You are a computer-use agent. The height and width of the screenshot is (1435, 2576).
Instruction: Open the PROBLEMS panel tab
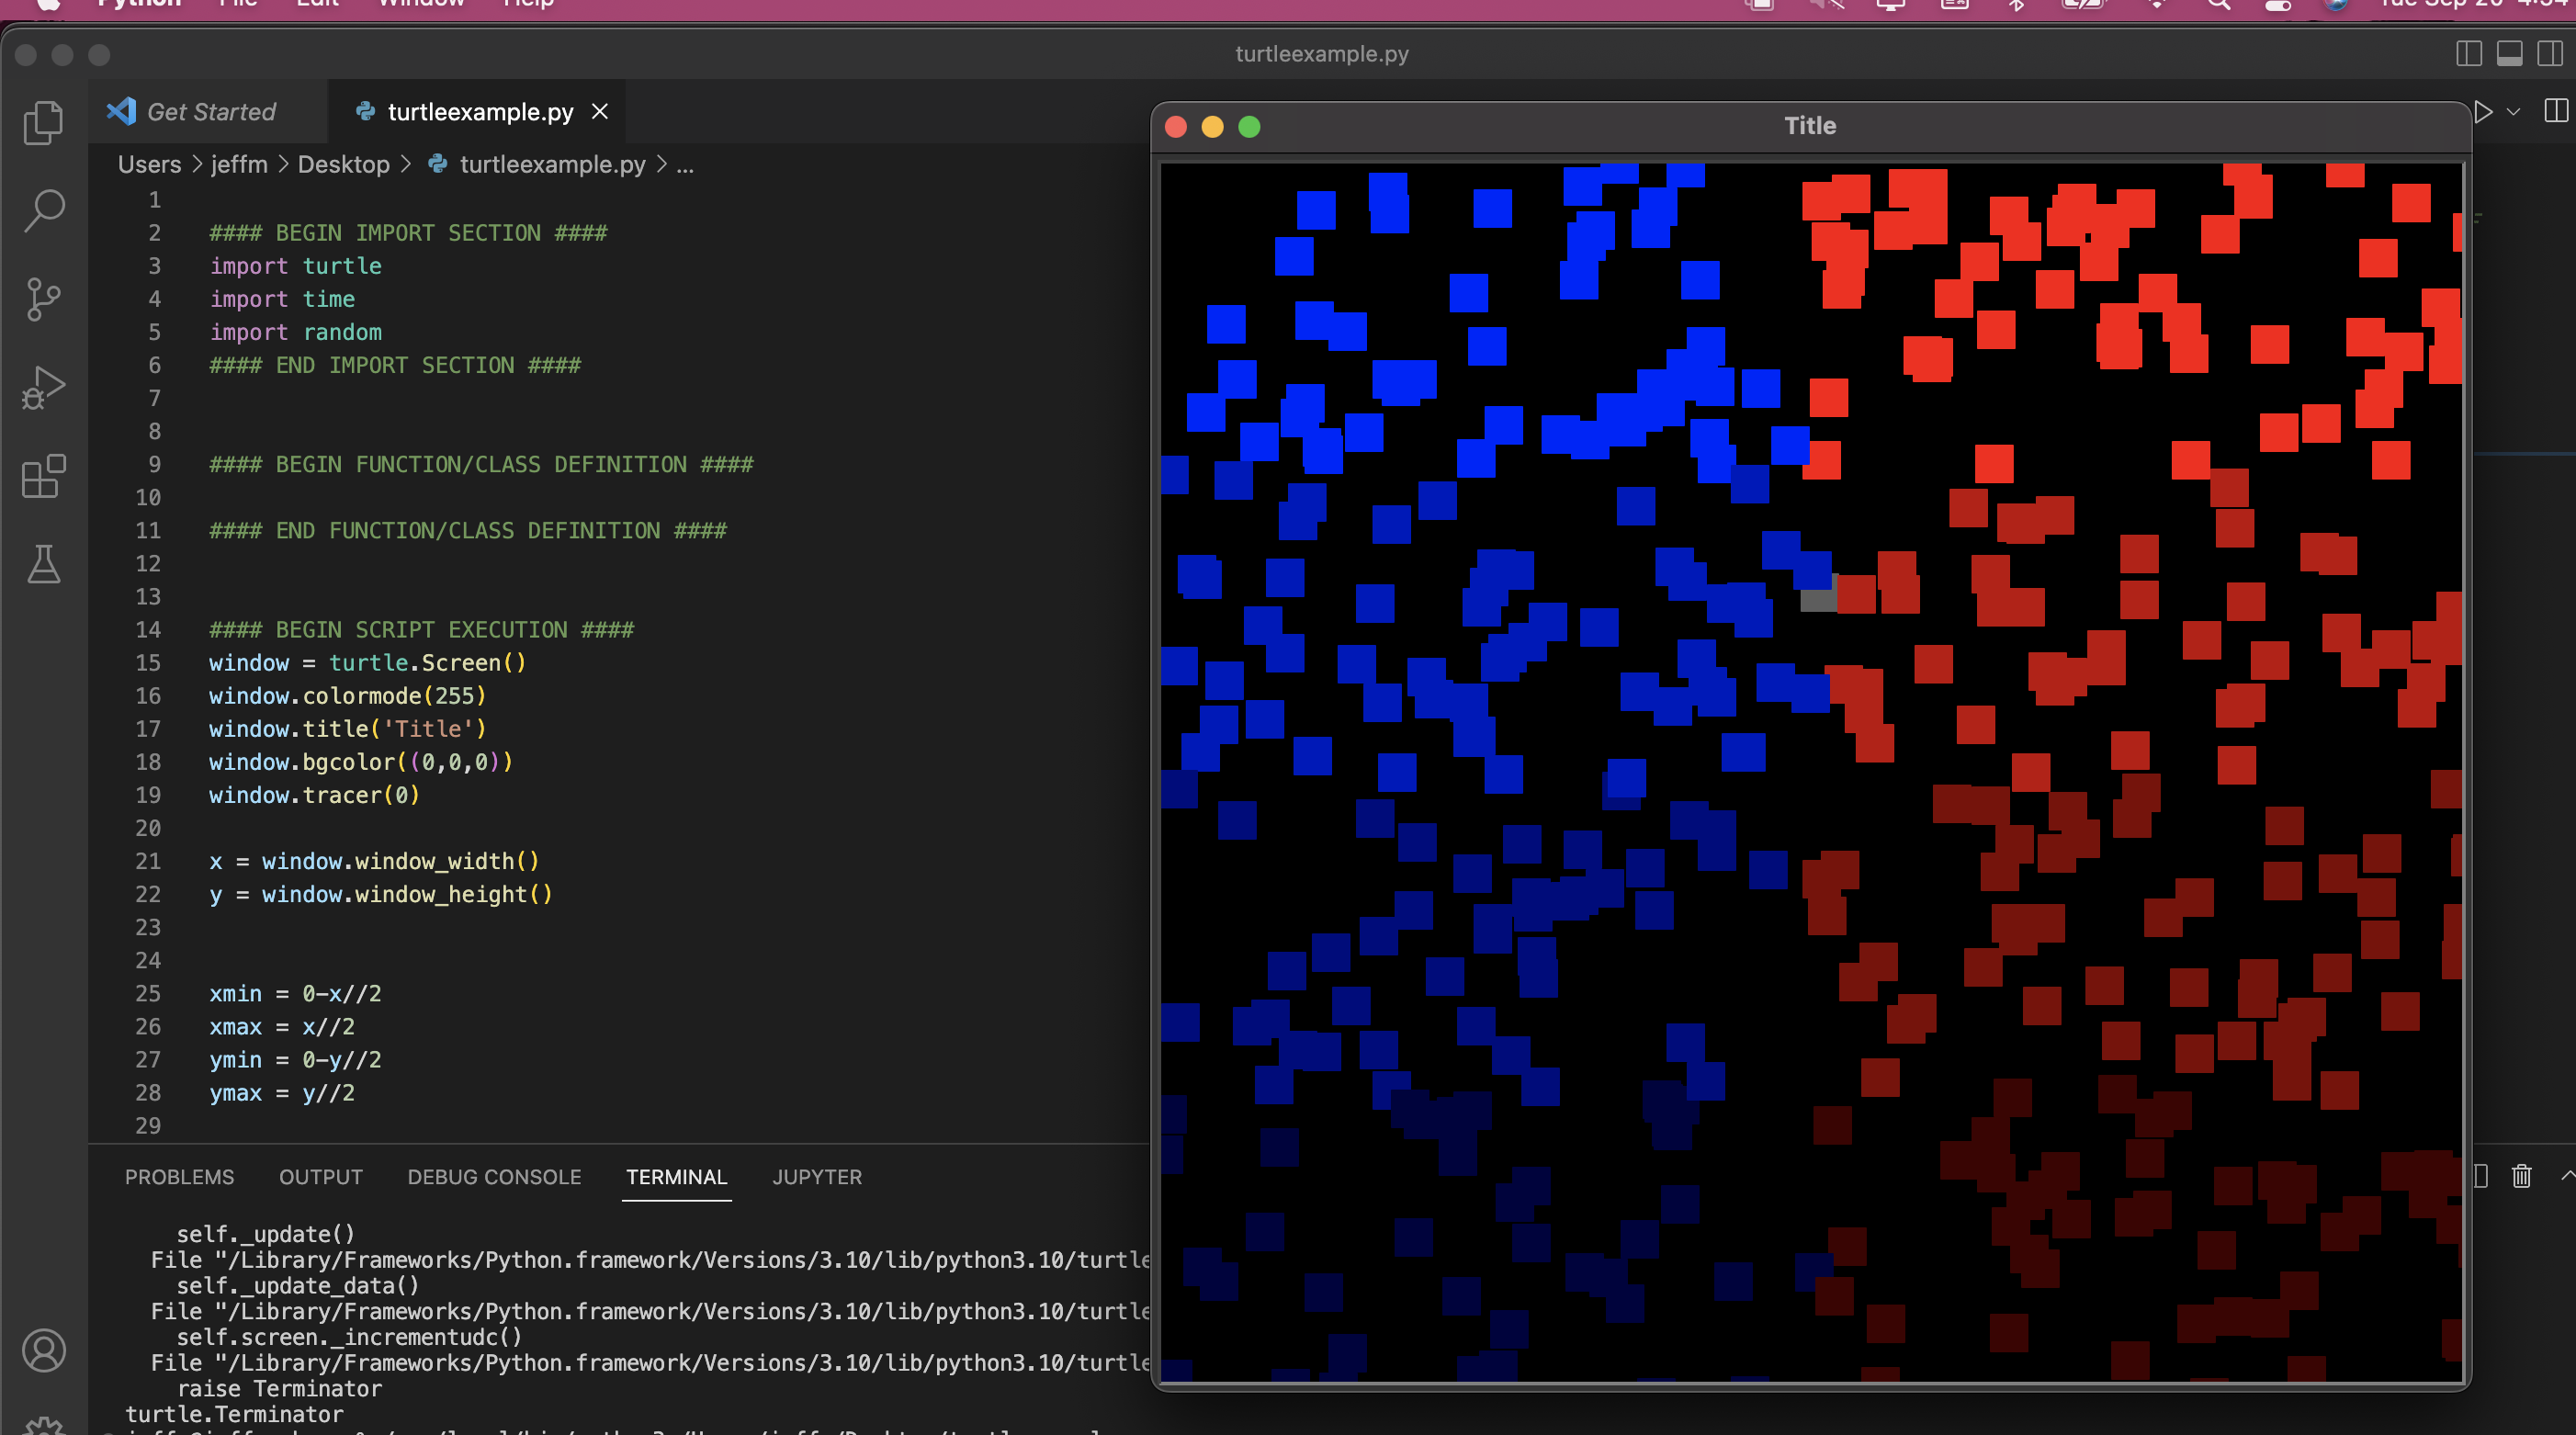click(179, 1177)
